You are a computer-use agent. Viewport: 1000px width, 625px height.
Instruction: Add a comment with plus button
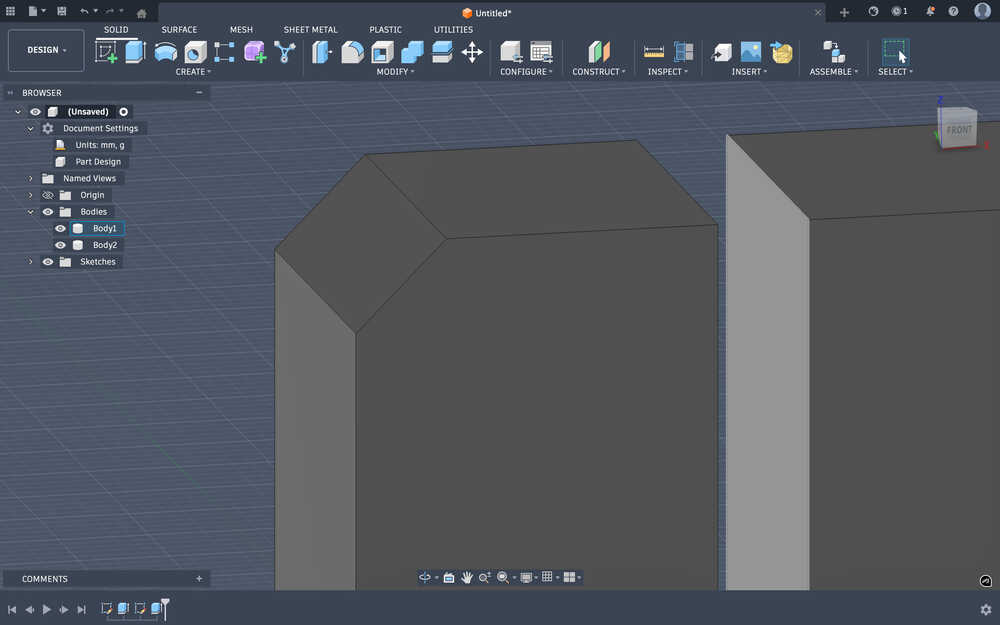coord(199,578)
